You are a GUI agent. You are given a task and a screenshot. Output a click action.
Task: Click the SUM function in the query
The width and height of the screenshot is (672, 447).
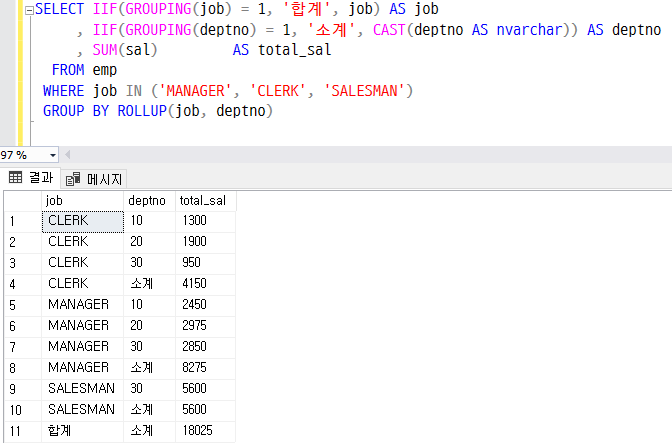click(x=105, y=50)
